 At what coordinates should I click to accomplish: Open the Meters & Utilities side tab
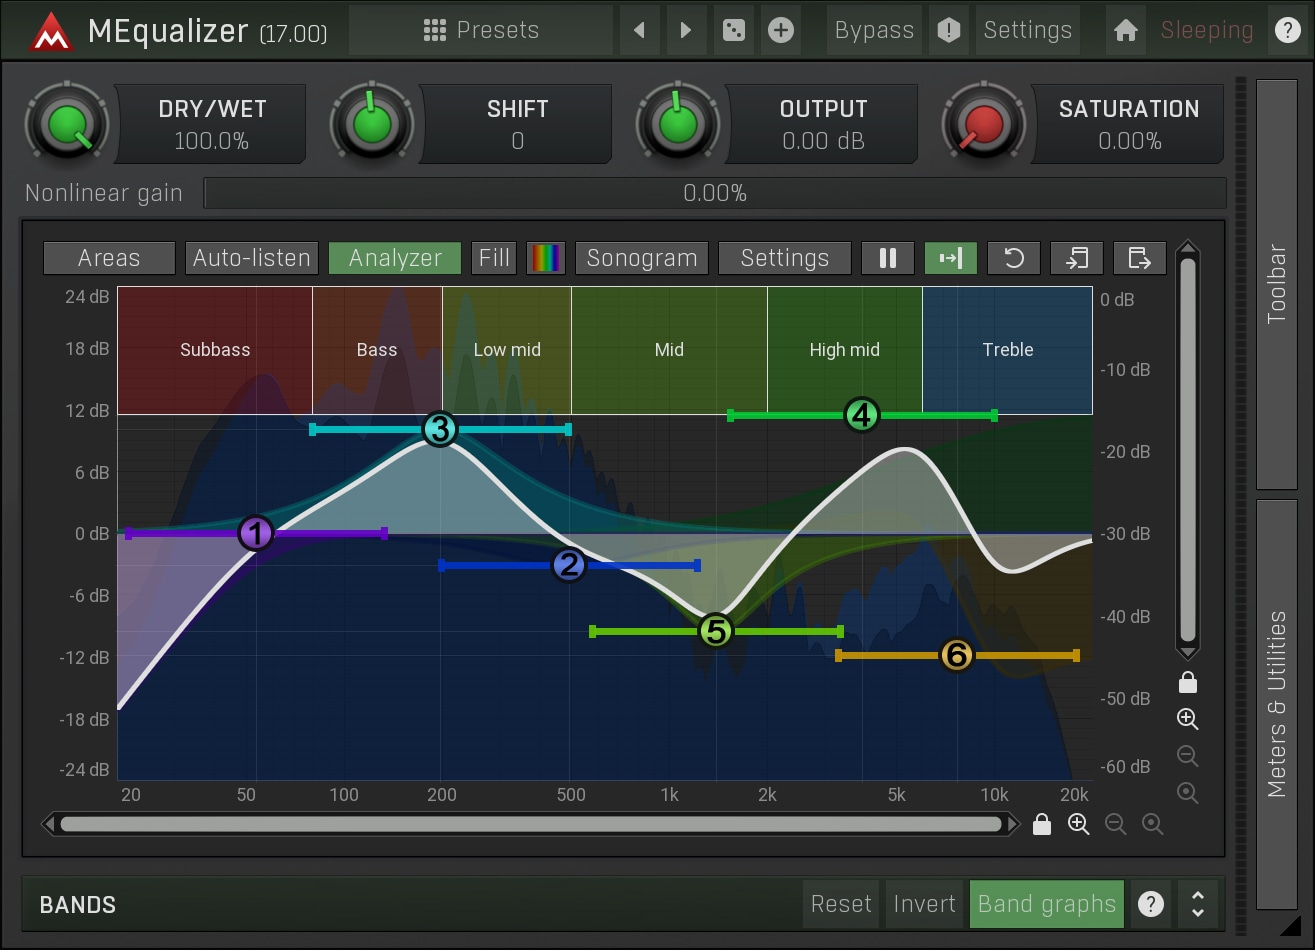(x=1276, y=703)
